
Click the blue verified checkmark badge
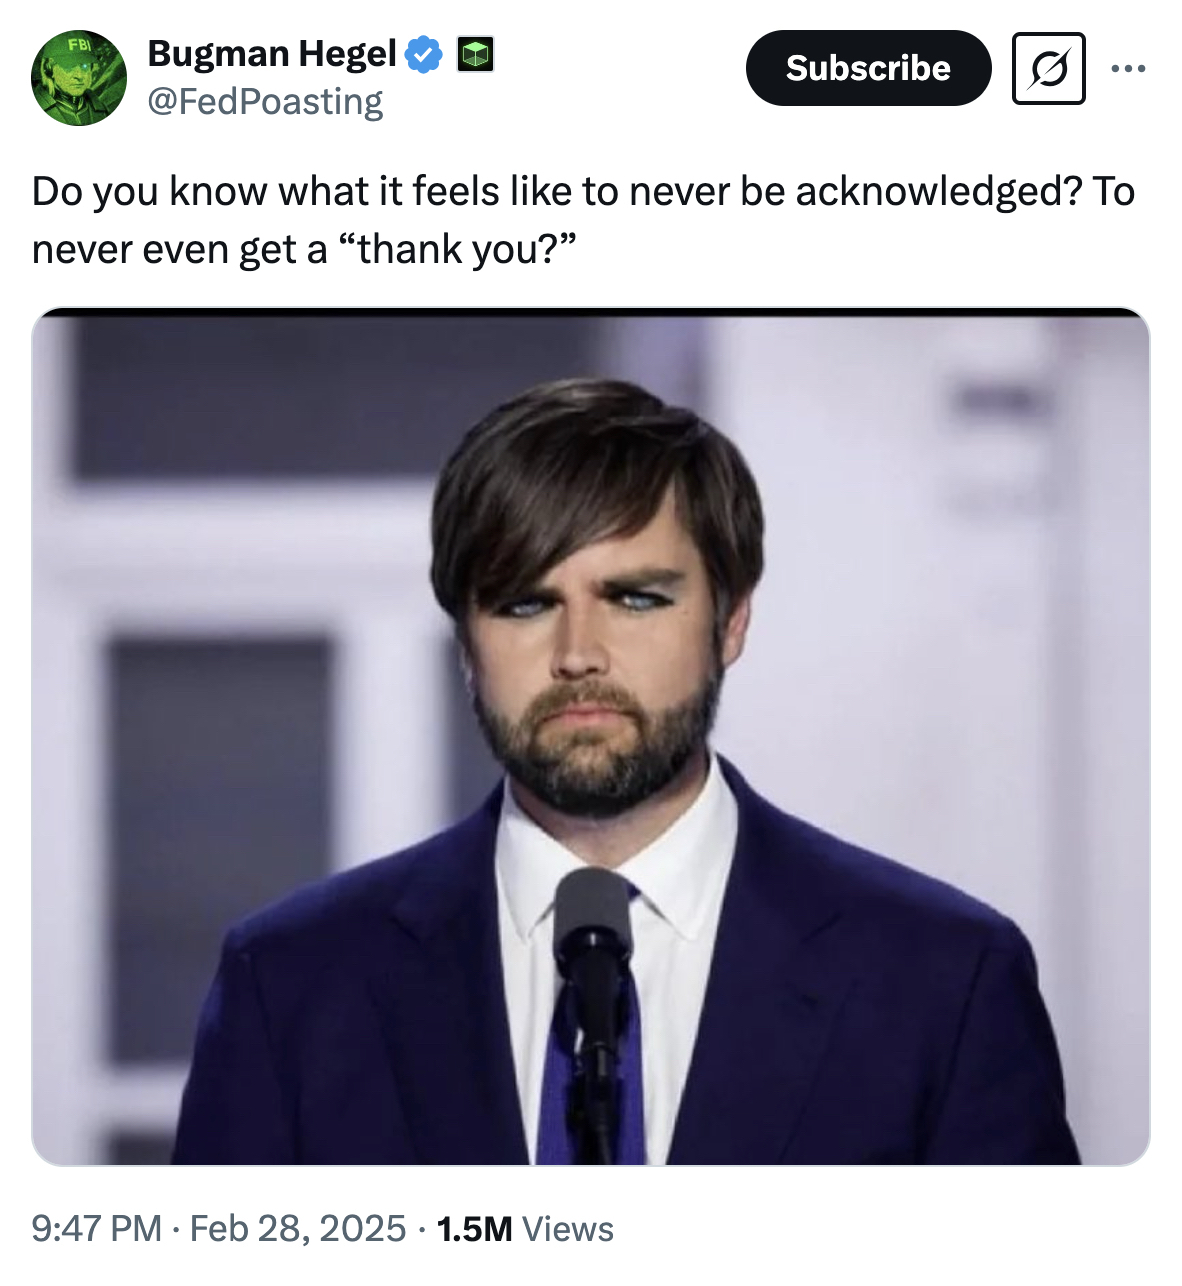[x=426, y=54]
